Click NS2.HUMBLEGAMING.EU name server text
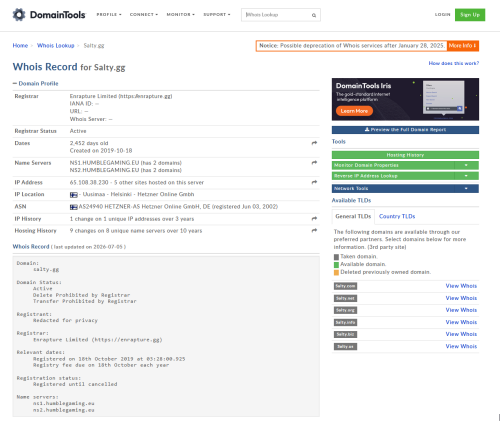This screenshot has height=432, width=500. (x=104, y=170)
